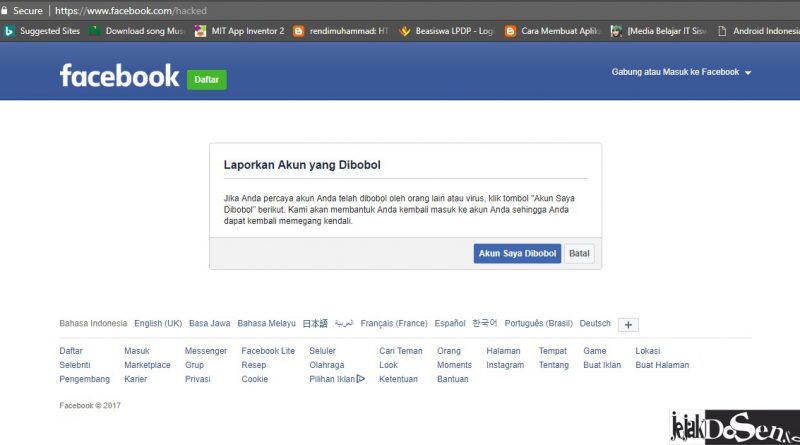The width and height of the screenshot is (800, 445).
Task: Click the green Daftar button
Action: click(207, 80)
